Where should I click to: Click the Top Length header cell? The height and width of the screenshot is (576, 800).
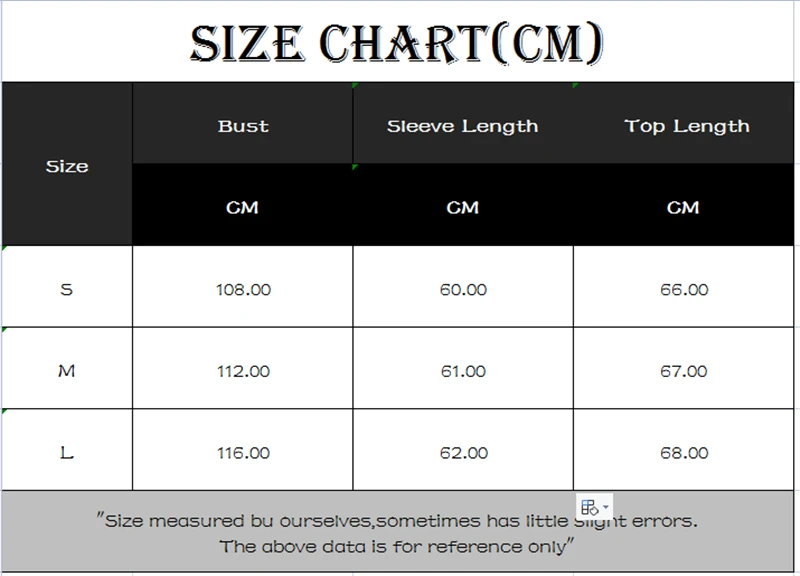pyautogui.click(x=686, y=126)
